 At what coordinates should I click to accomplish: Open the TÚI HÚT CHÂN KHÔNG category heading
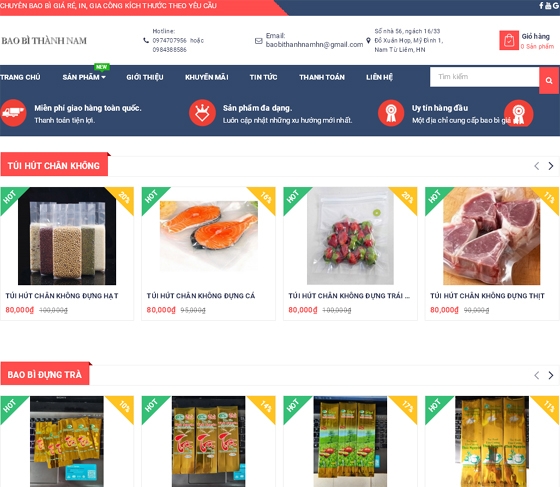tap(54, 166)
